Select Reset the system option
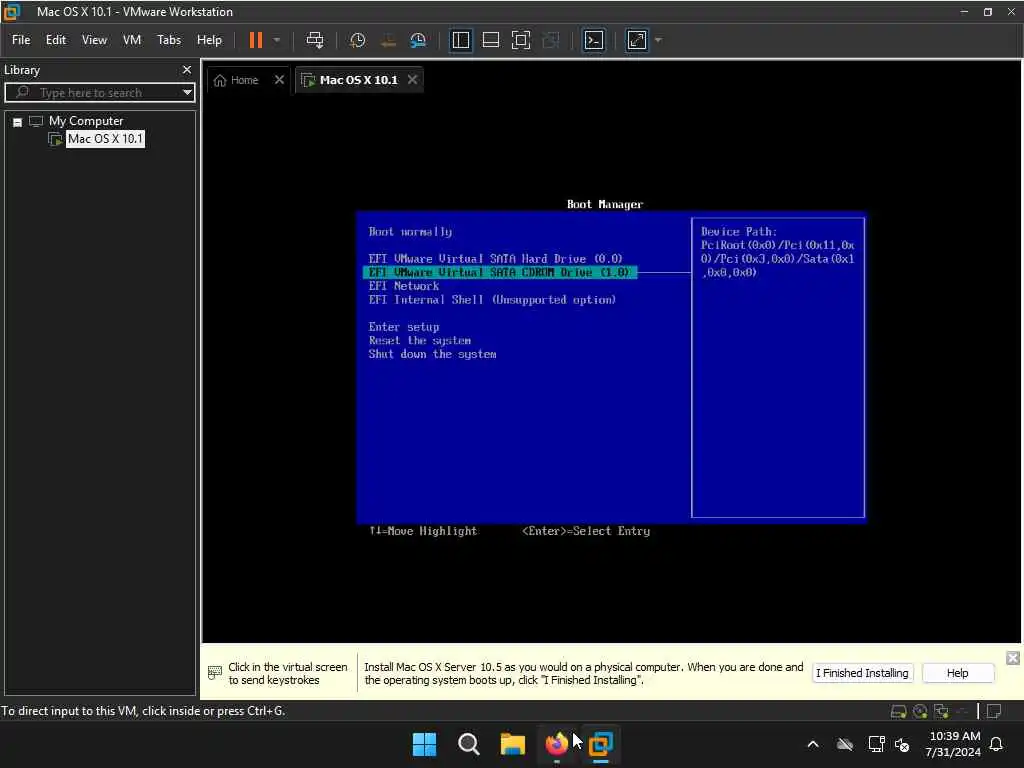The width and height of the screenshot is (1024, 768). (x=419, y=341)
